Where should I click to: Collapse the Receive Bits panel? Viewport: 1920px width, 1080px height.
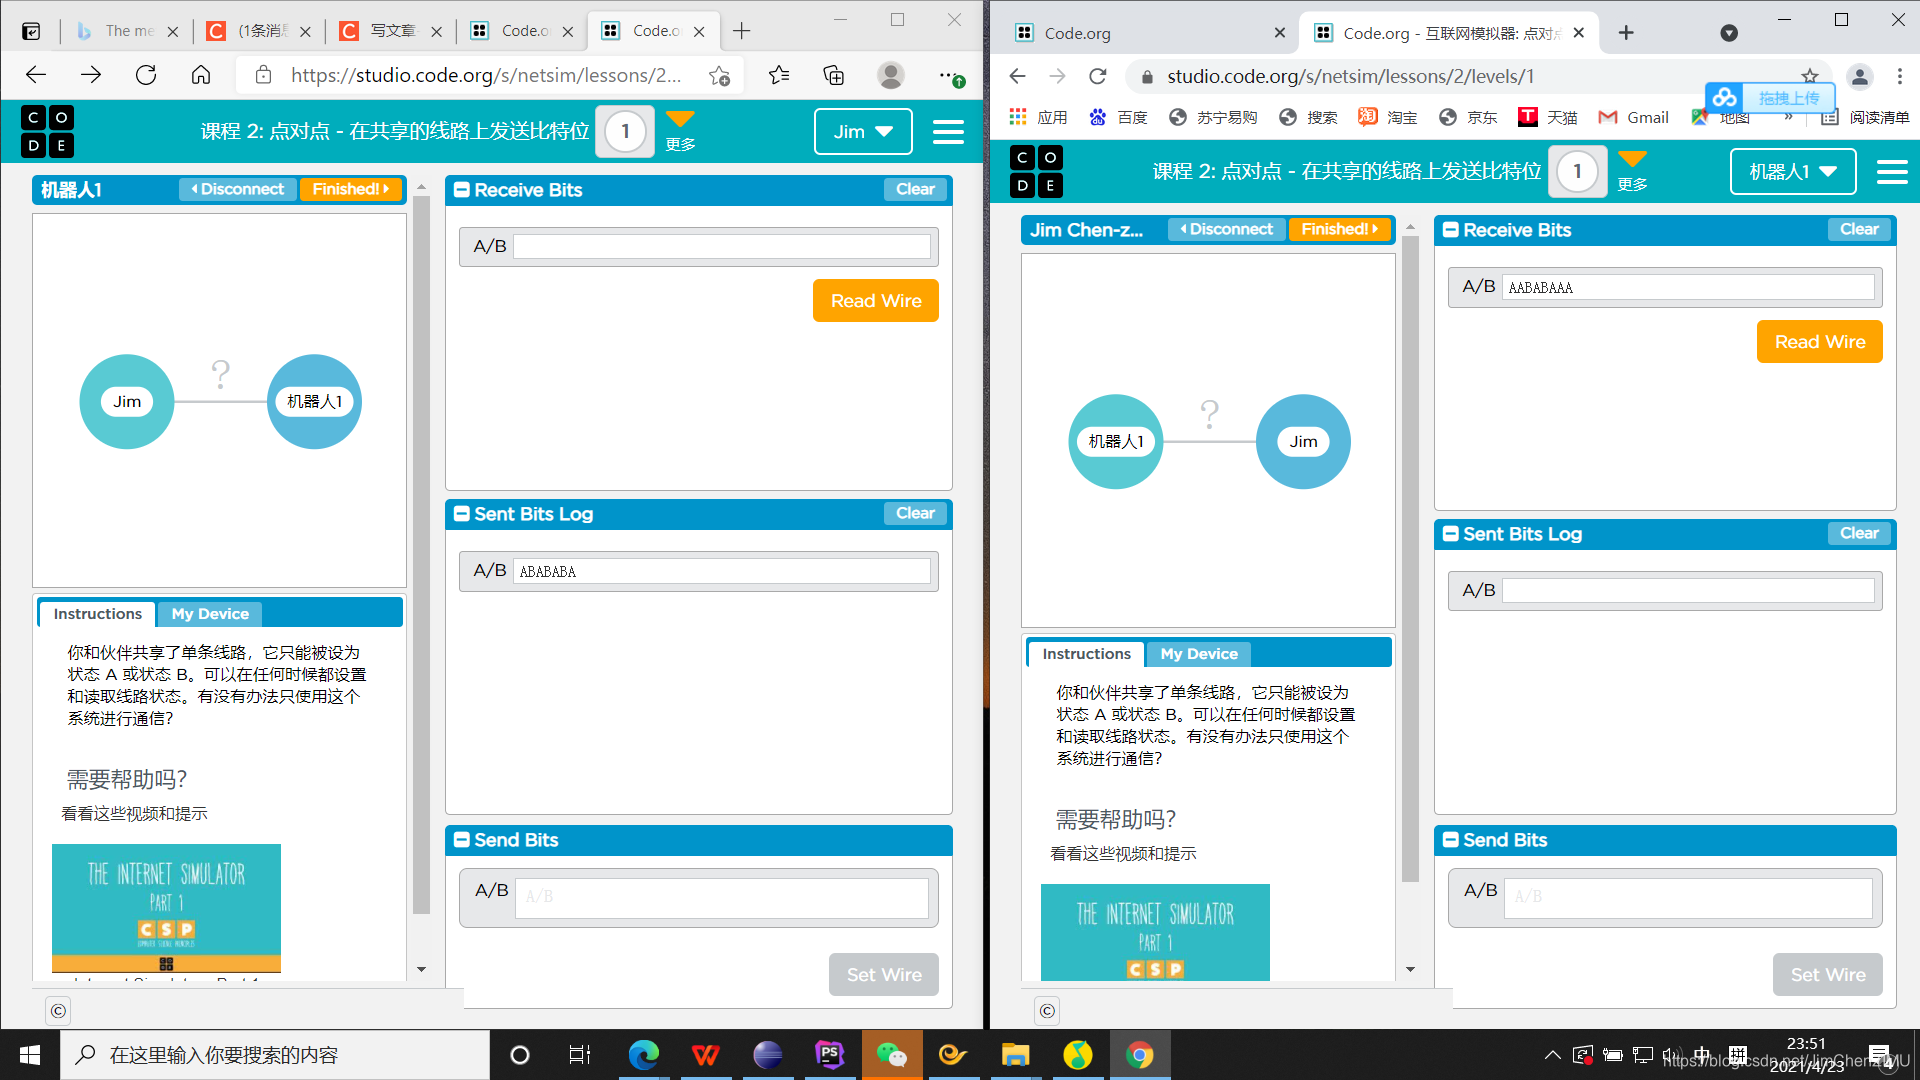pos(462,189)
